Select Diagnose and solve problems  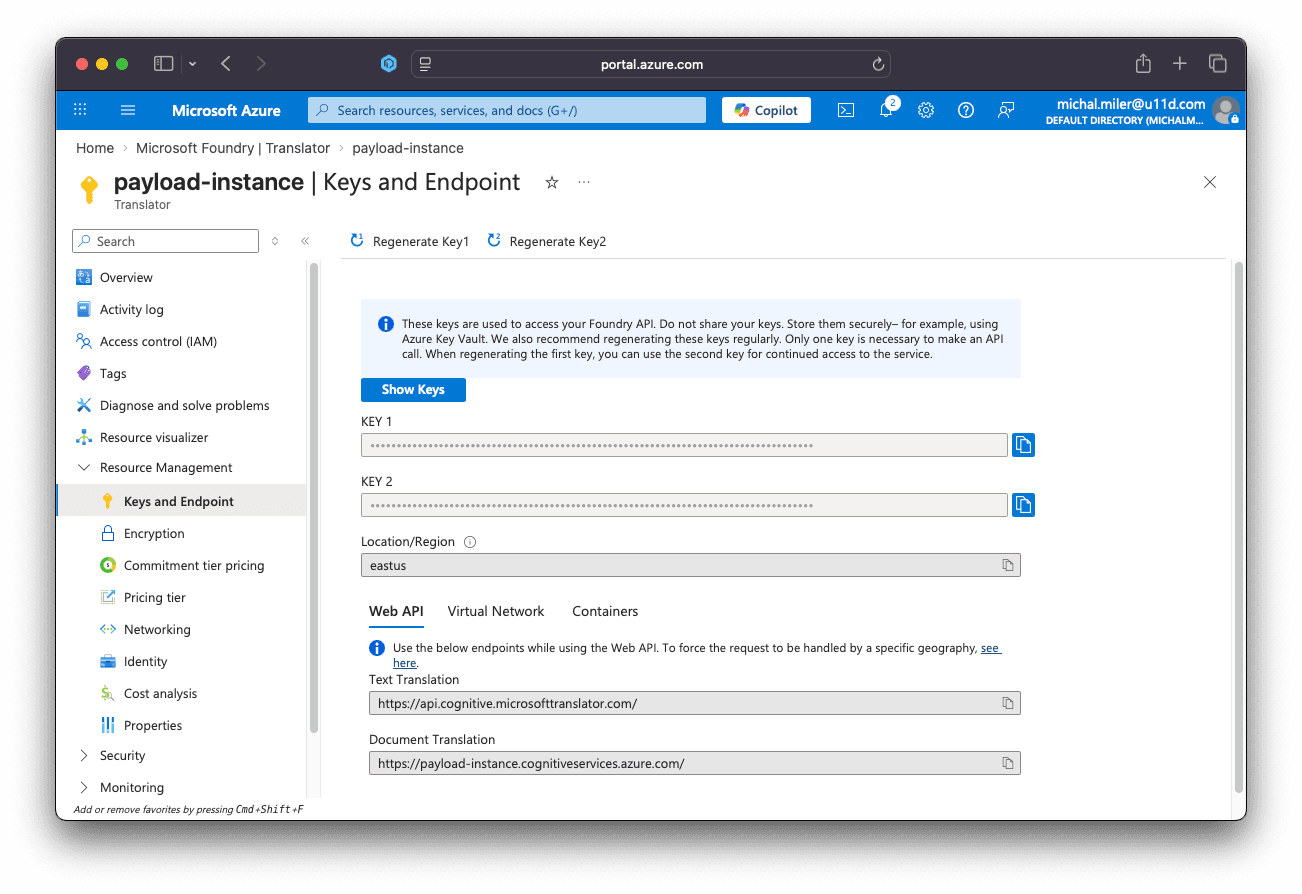pyautogui.click(x=184, y=405)
